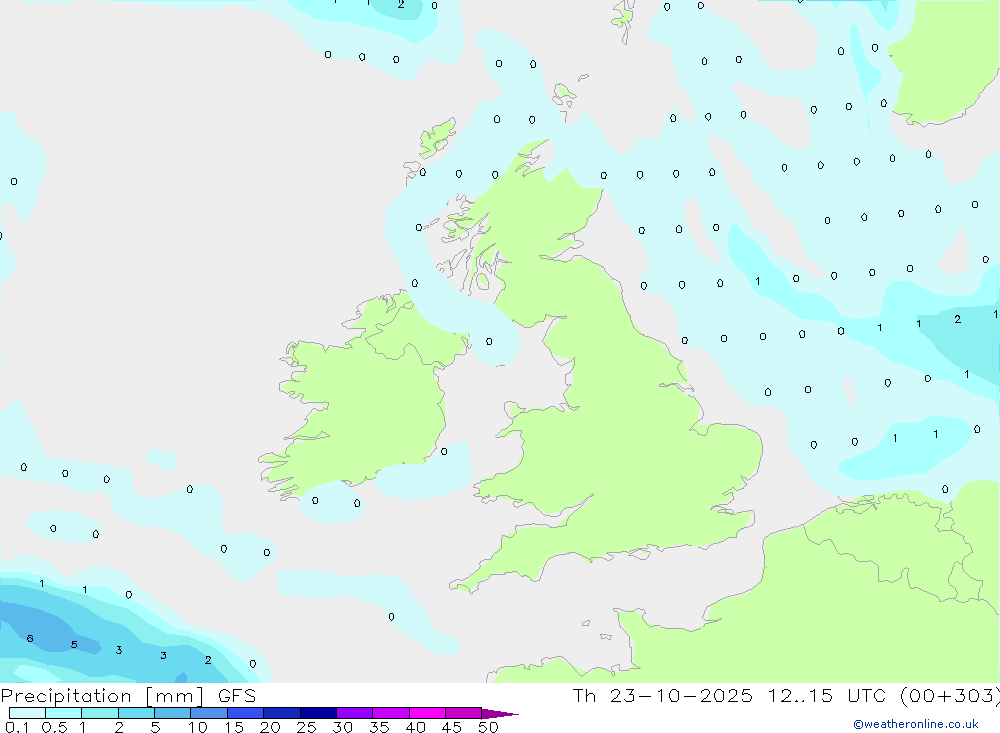This screenshot has width=1000, height=733.
Task: Click the 'Precipitation [mm]' title text
Action: point(102,696)
